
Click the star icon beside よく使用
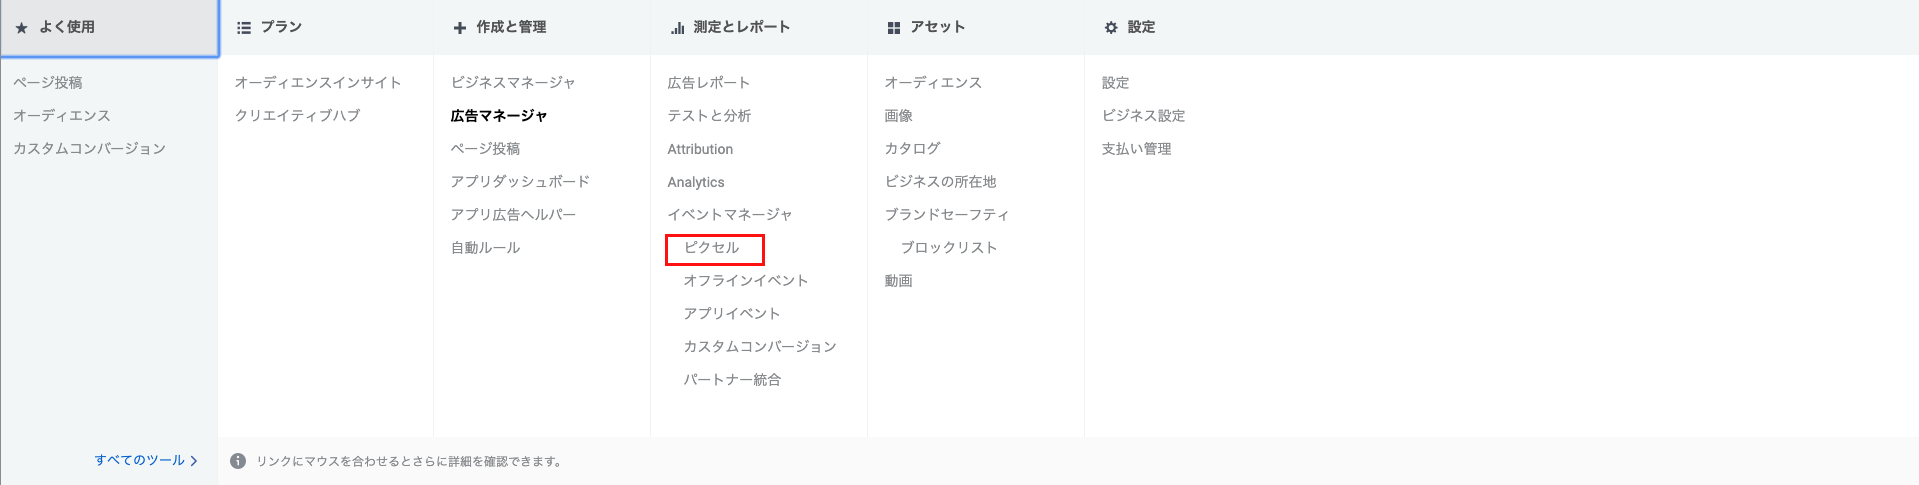(21, 28)
